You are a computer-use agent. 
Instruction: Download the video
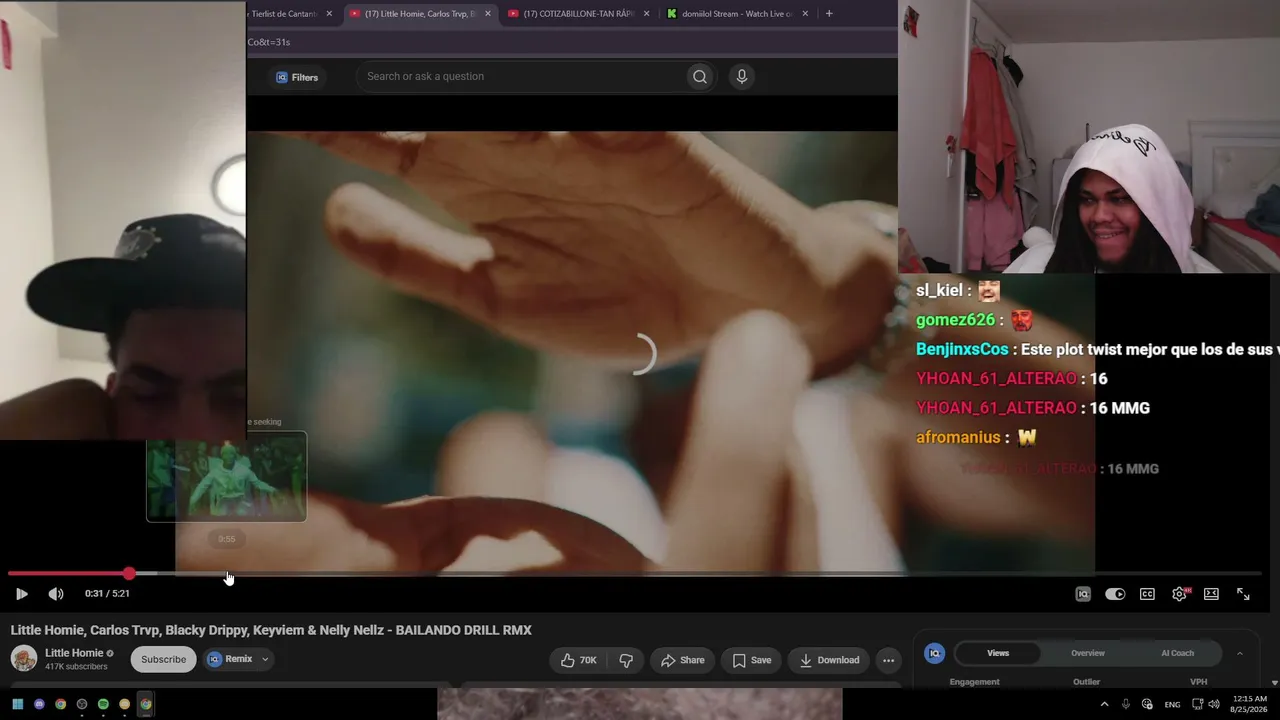(x=828, y=660)
